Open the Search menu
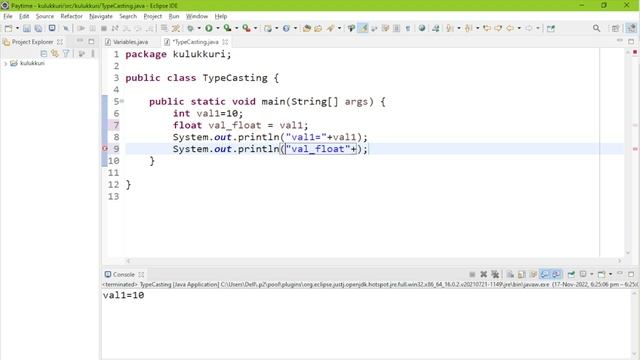Viewport: 640px width, 360px height. [128, 16]
